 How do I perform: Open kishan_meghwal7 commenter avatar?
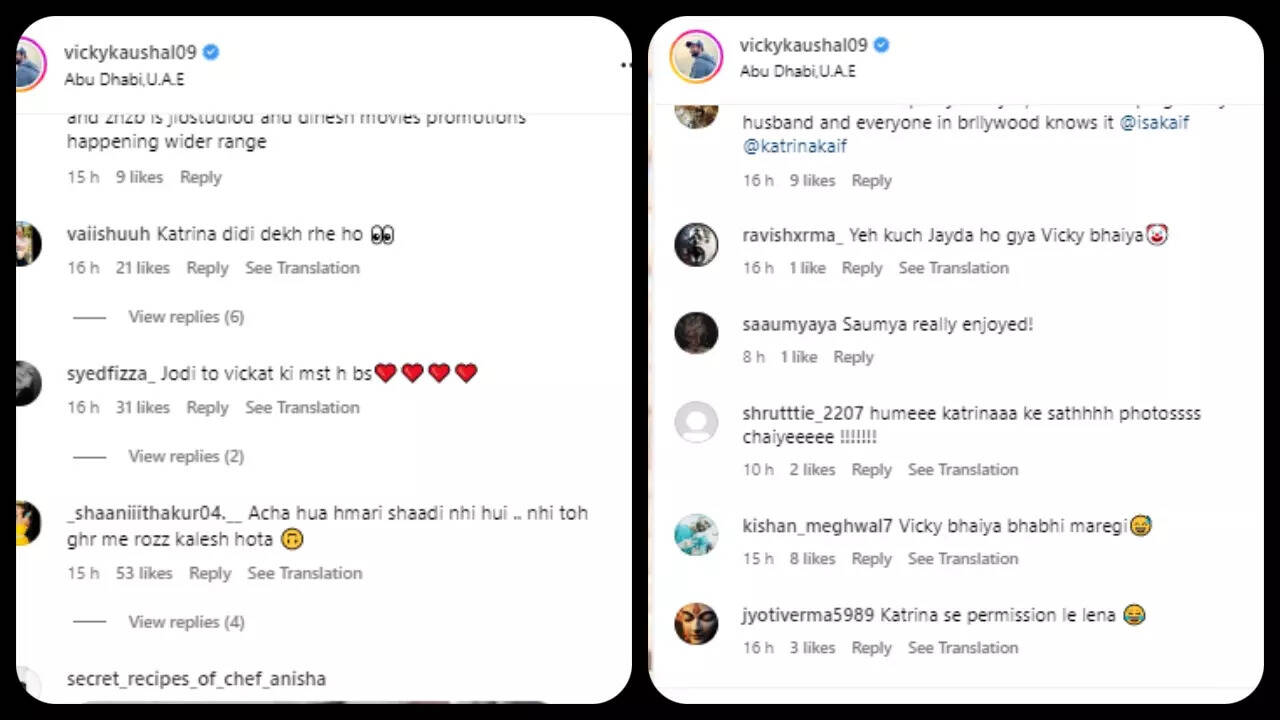(696, 535)
